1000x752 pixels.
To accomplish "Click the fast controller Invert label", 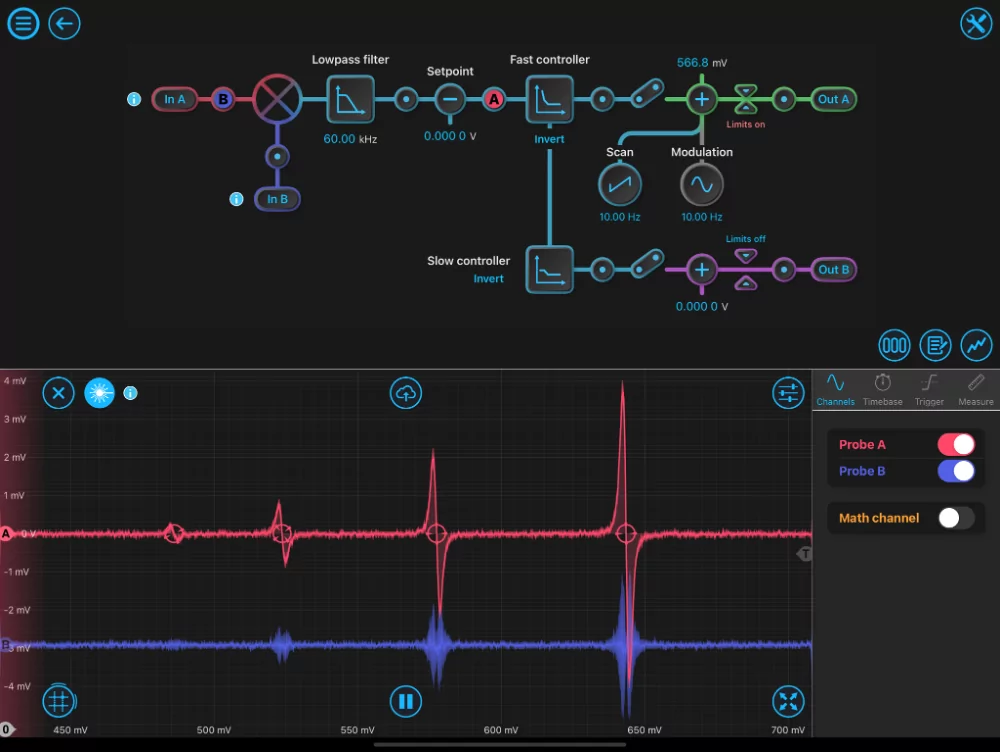I will point(549,139).
